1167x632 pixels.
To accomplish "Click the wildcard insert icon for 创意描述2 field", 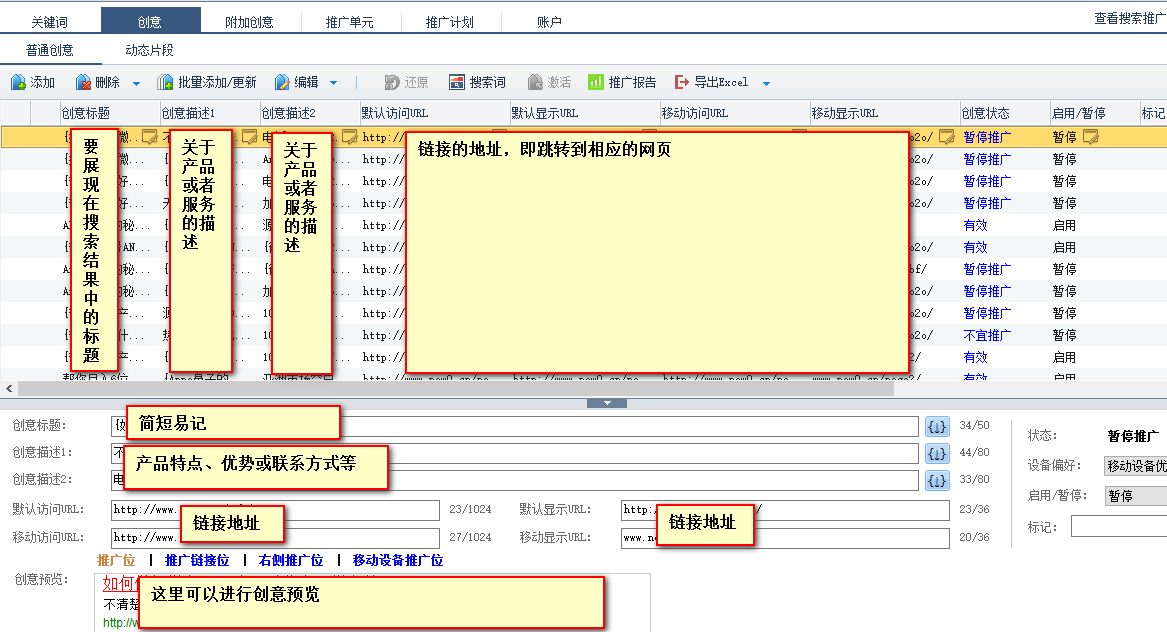I will (x=937, y=481).
